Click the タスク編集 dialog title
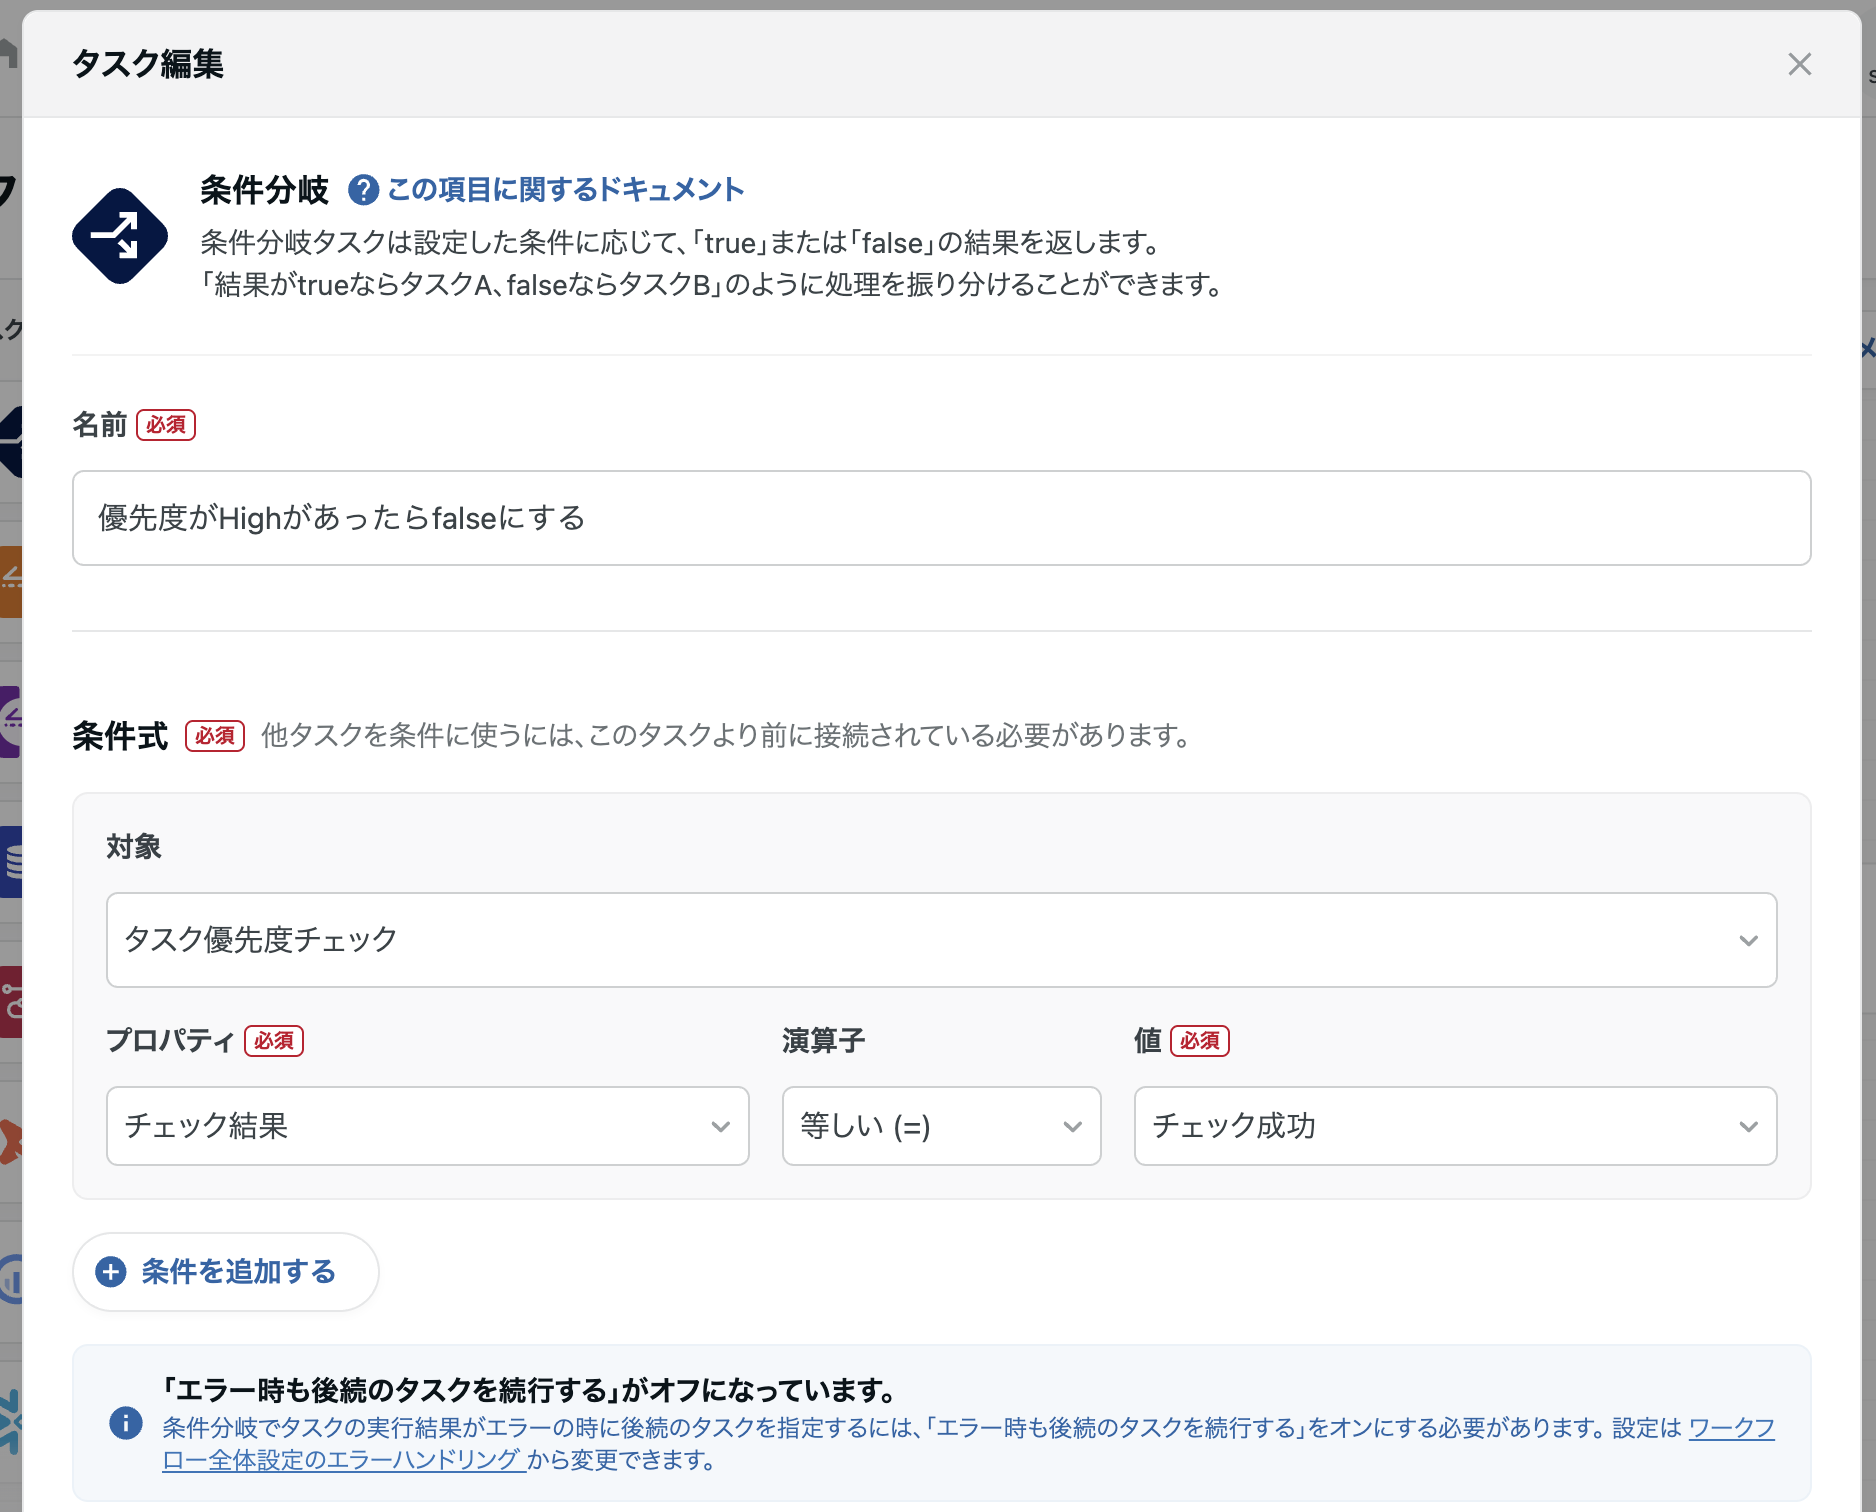 tap(148, 64)
